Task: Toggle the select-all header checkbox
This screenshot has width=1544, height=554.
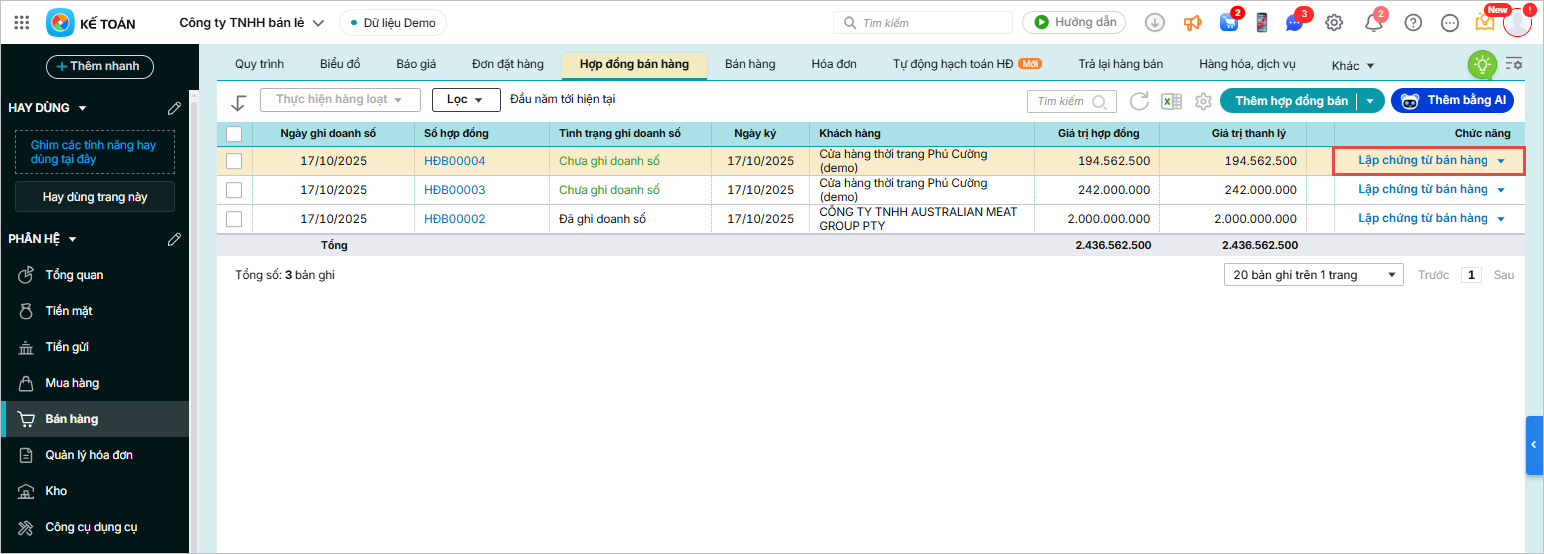Action: [x=234, y=133]
